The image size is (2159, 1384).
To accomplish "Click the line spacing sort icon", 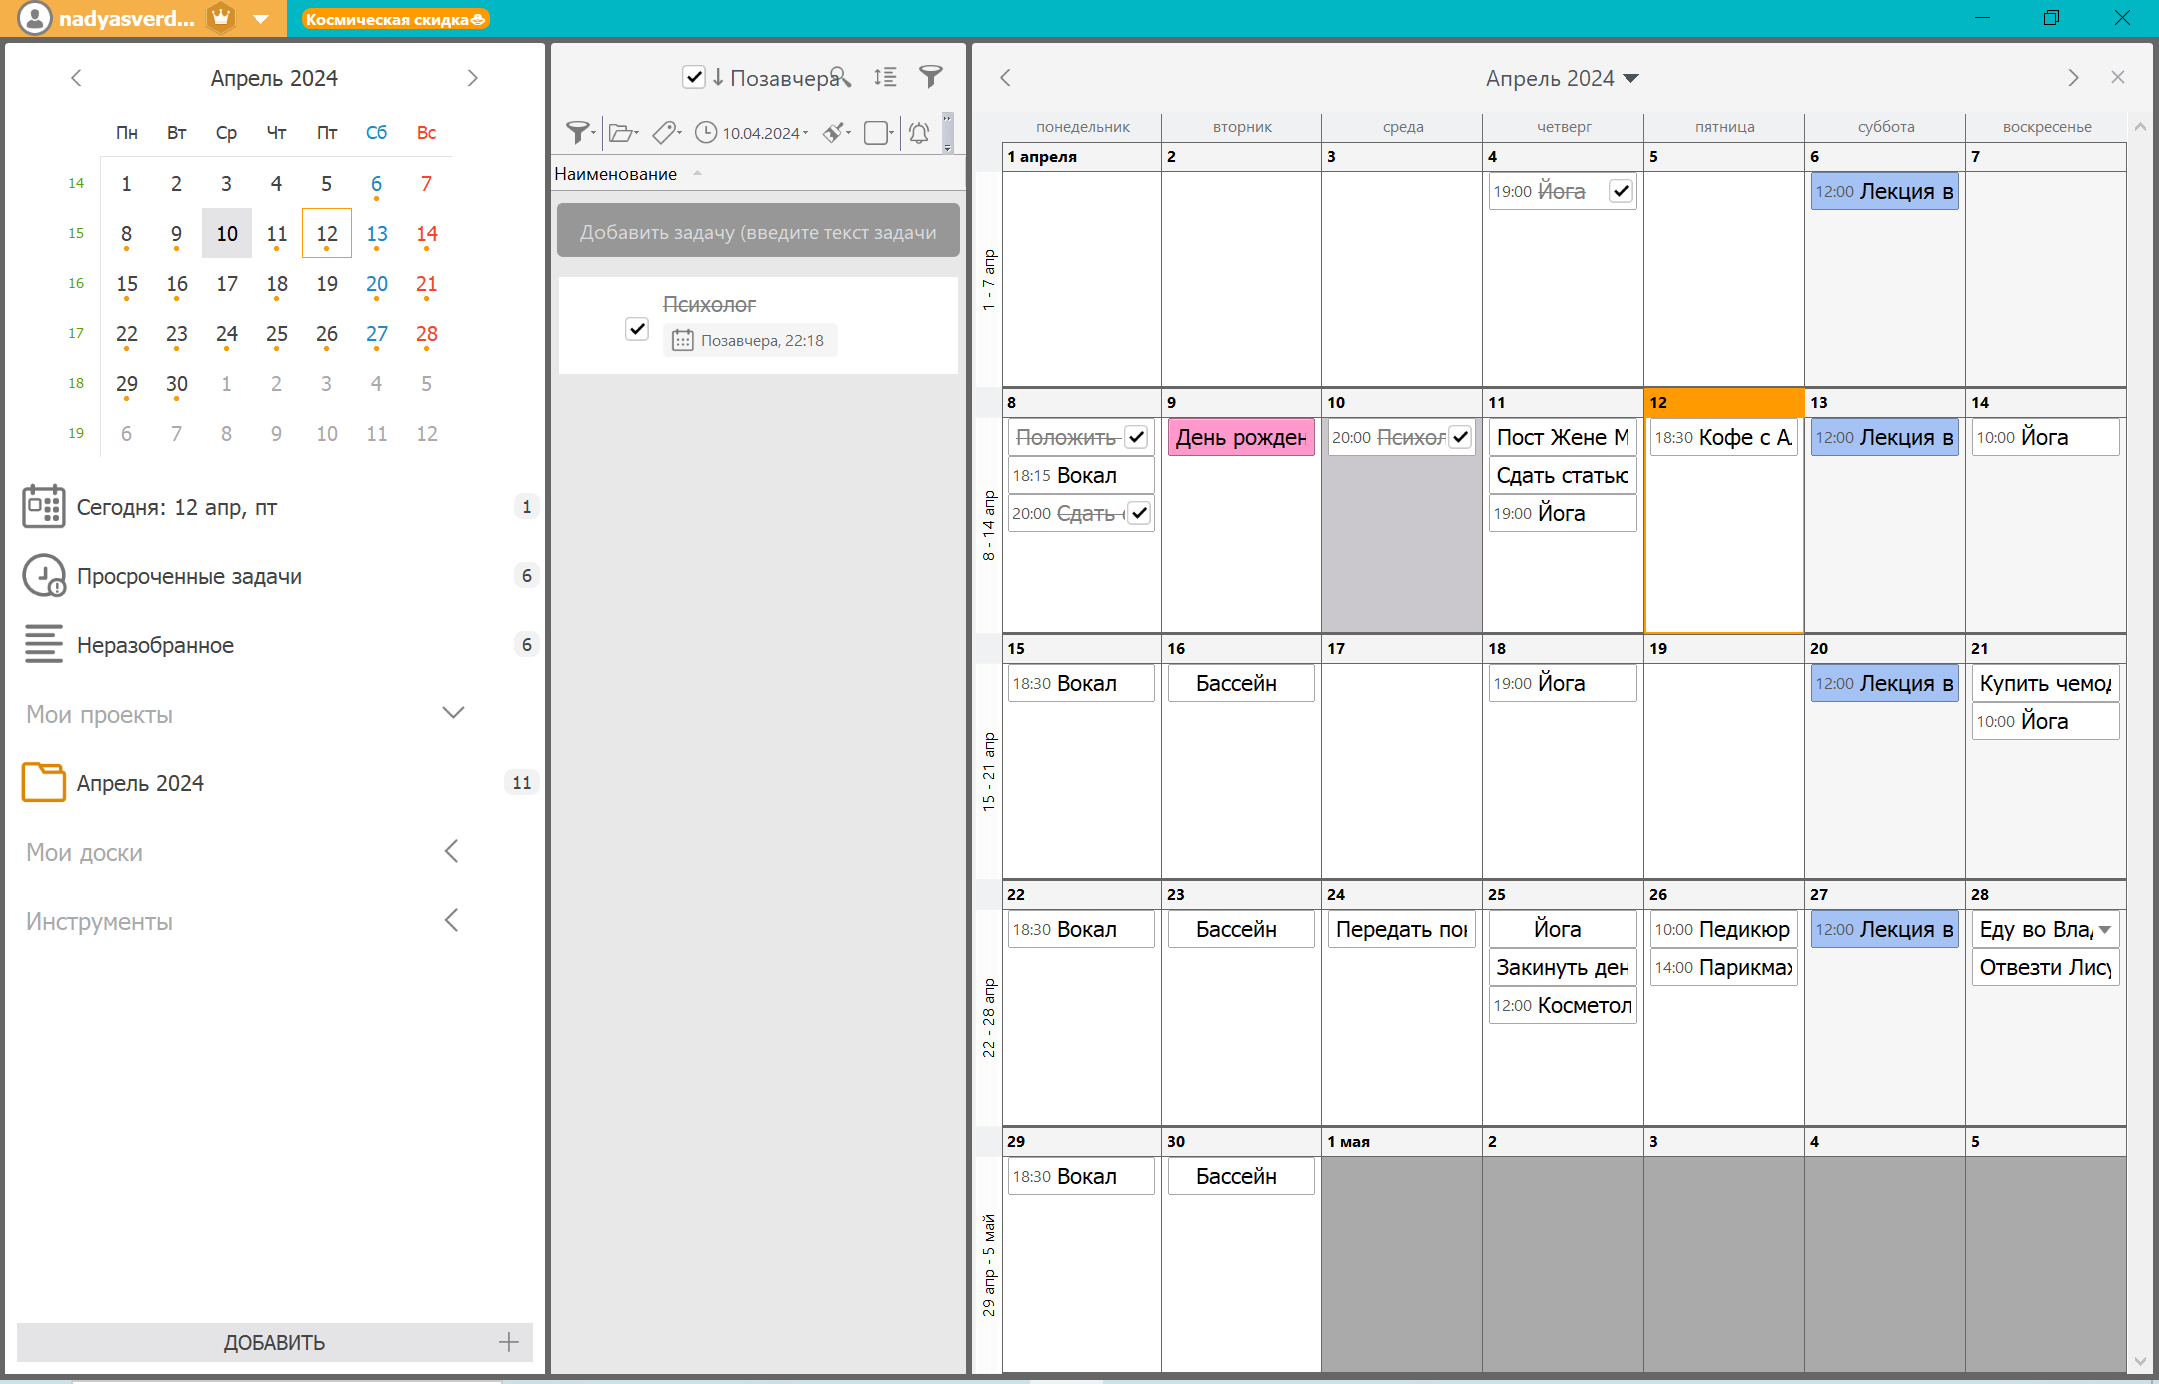I will [885, 77].
